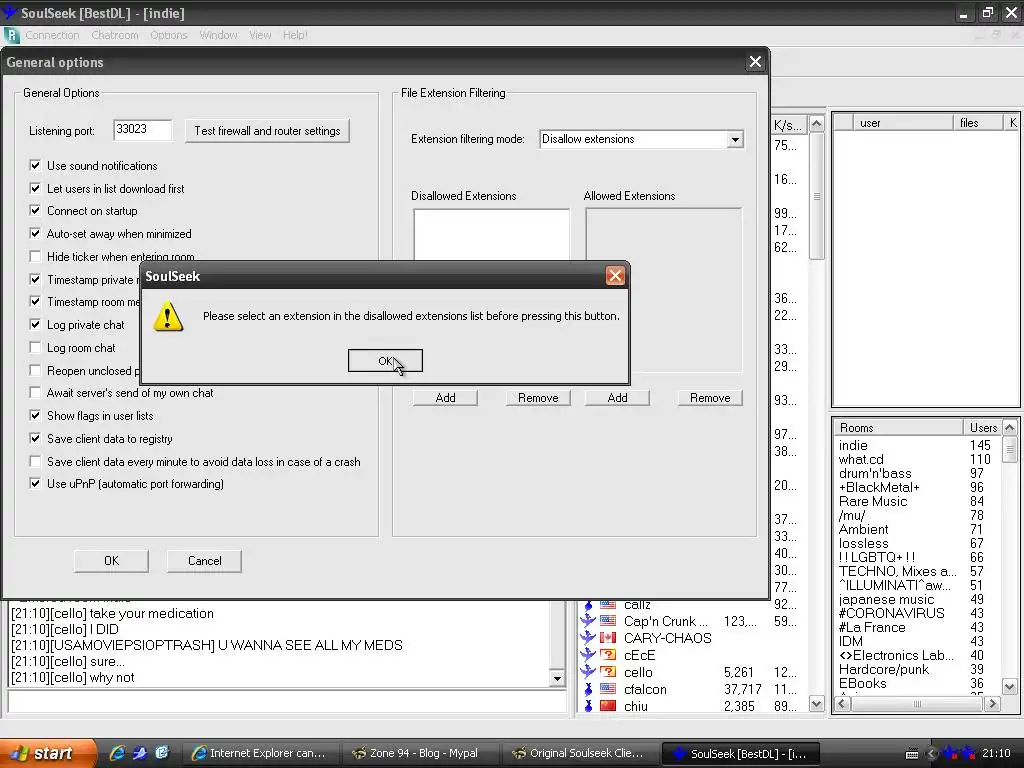
Task: Enable Log room chat checkbox
Action: (x=35, y=347)
